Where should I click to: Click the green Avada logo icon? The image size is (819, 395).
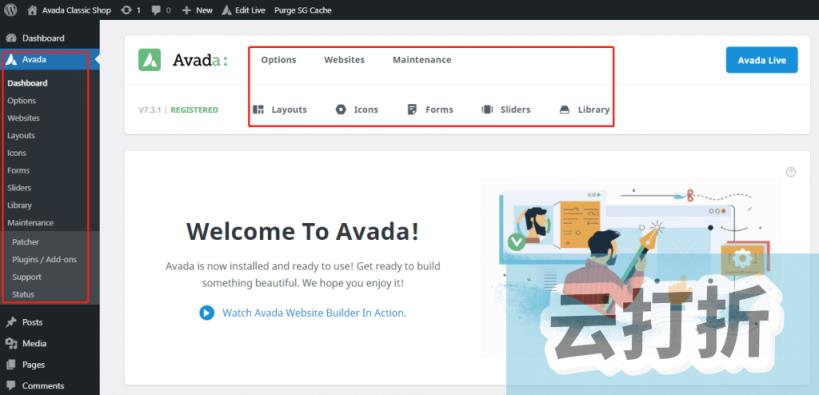(149, 60)
